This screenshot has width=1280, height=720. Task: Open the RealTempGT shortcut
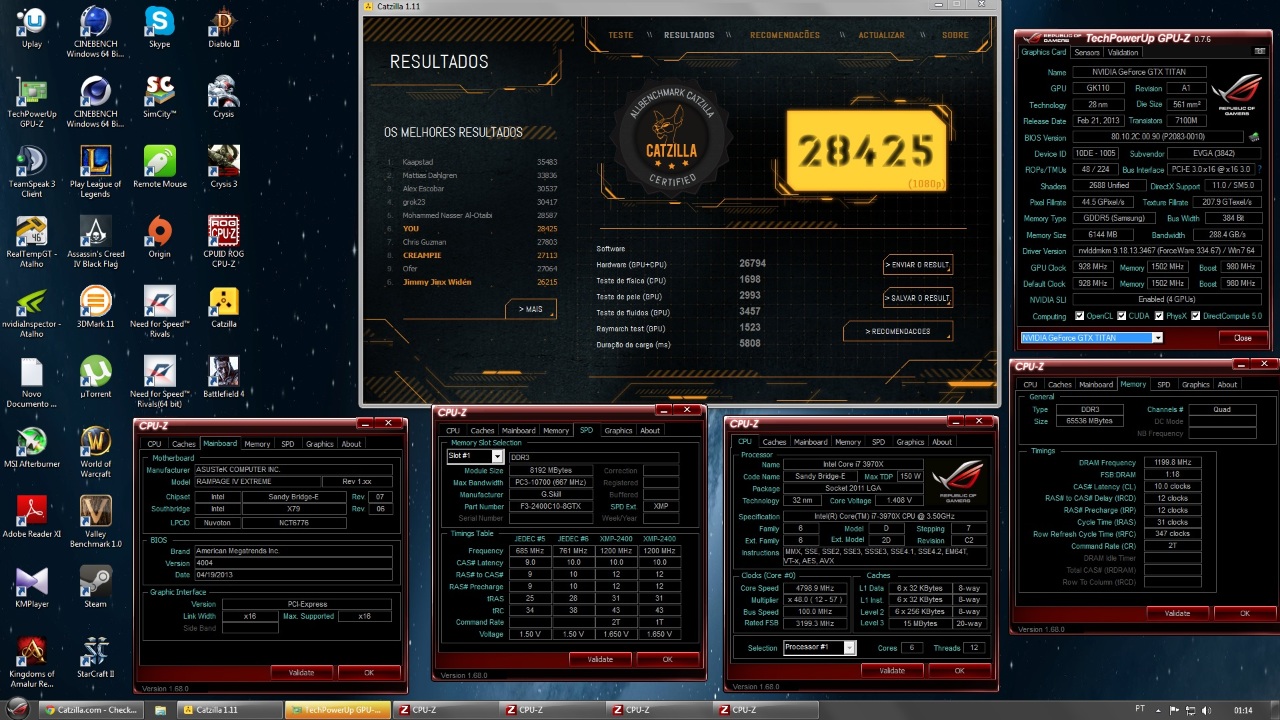tap(32, 242)
